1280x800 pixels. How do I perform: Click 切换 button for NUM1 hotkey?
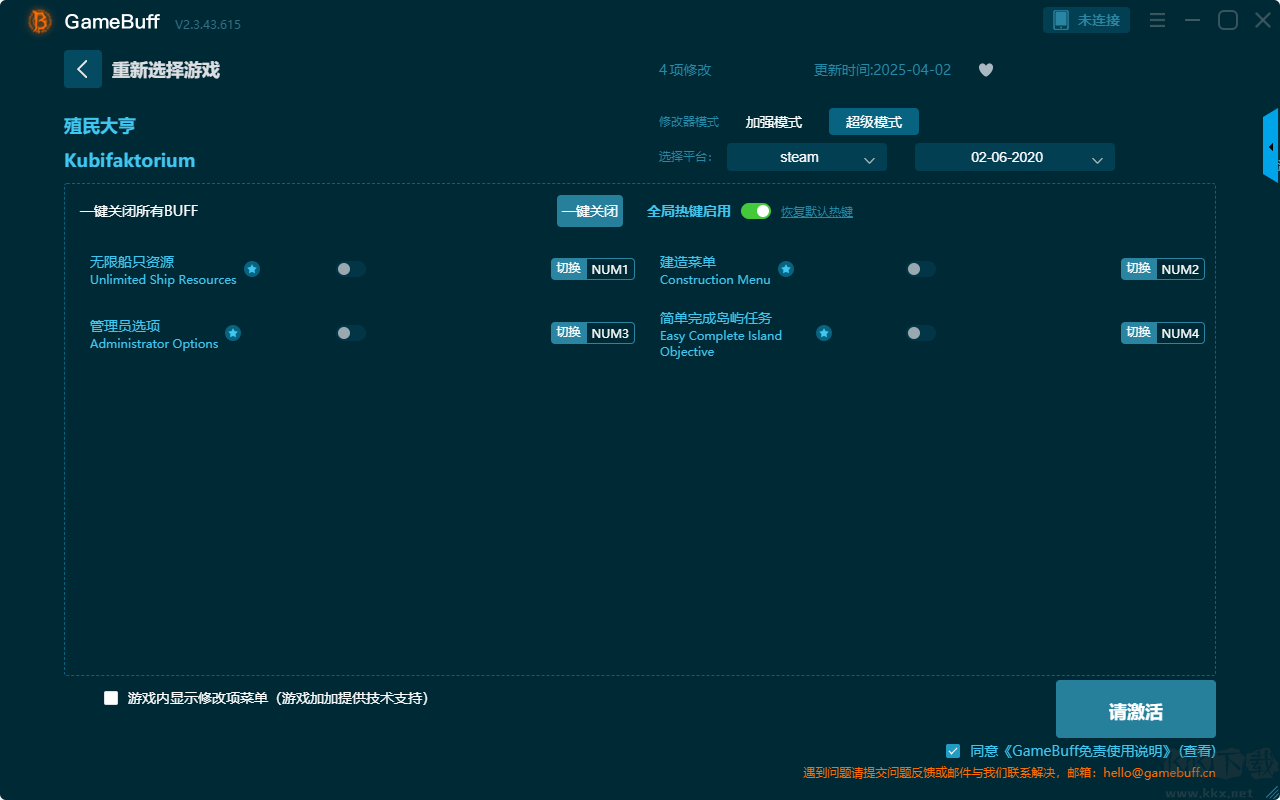(x=569, y=269)
